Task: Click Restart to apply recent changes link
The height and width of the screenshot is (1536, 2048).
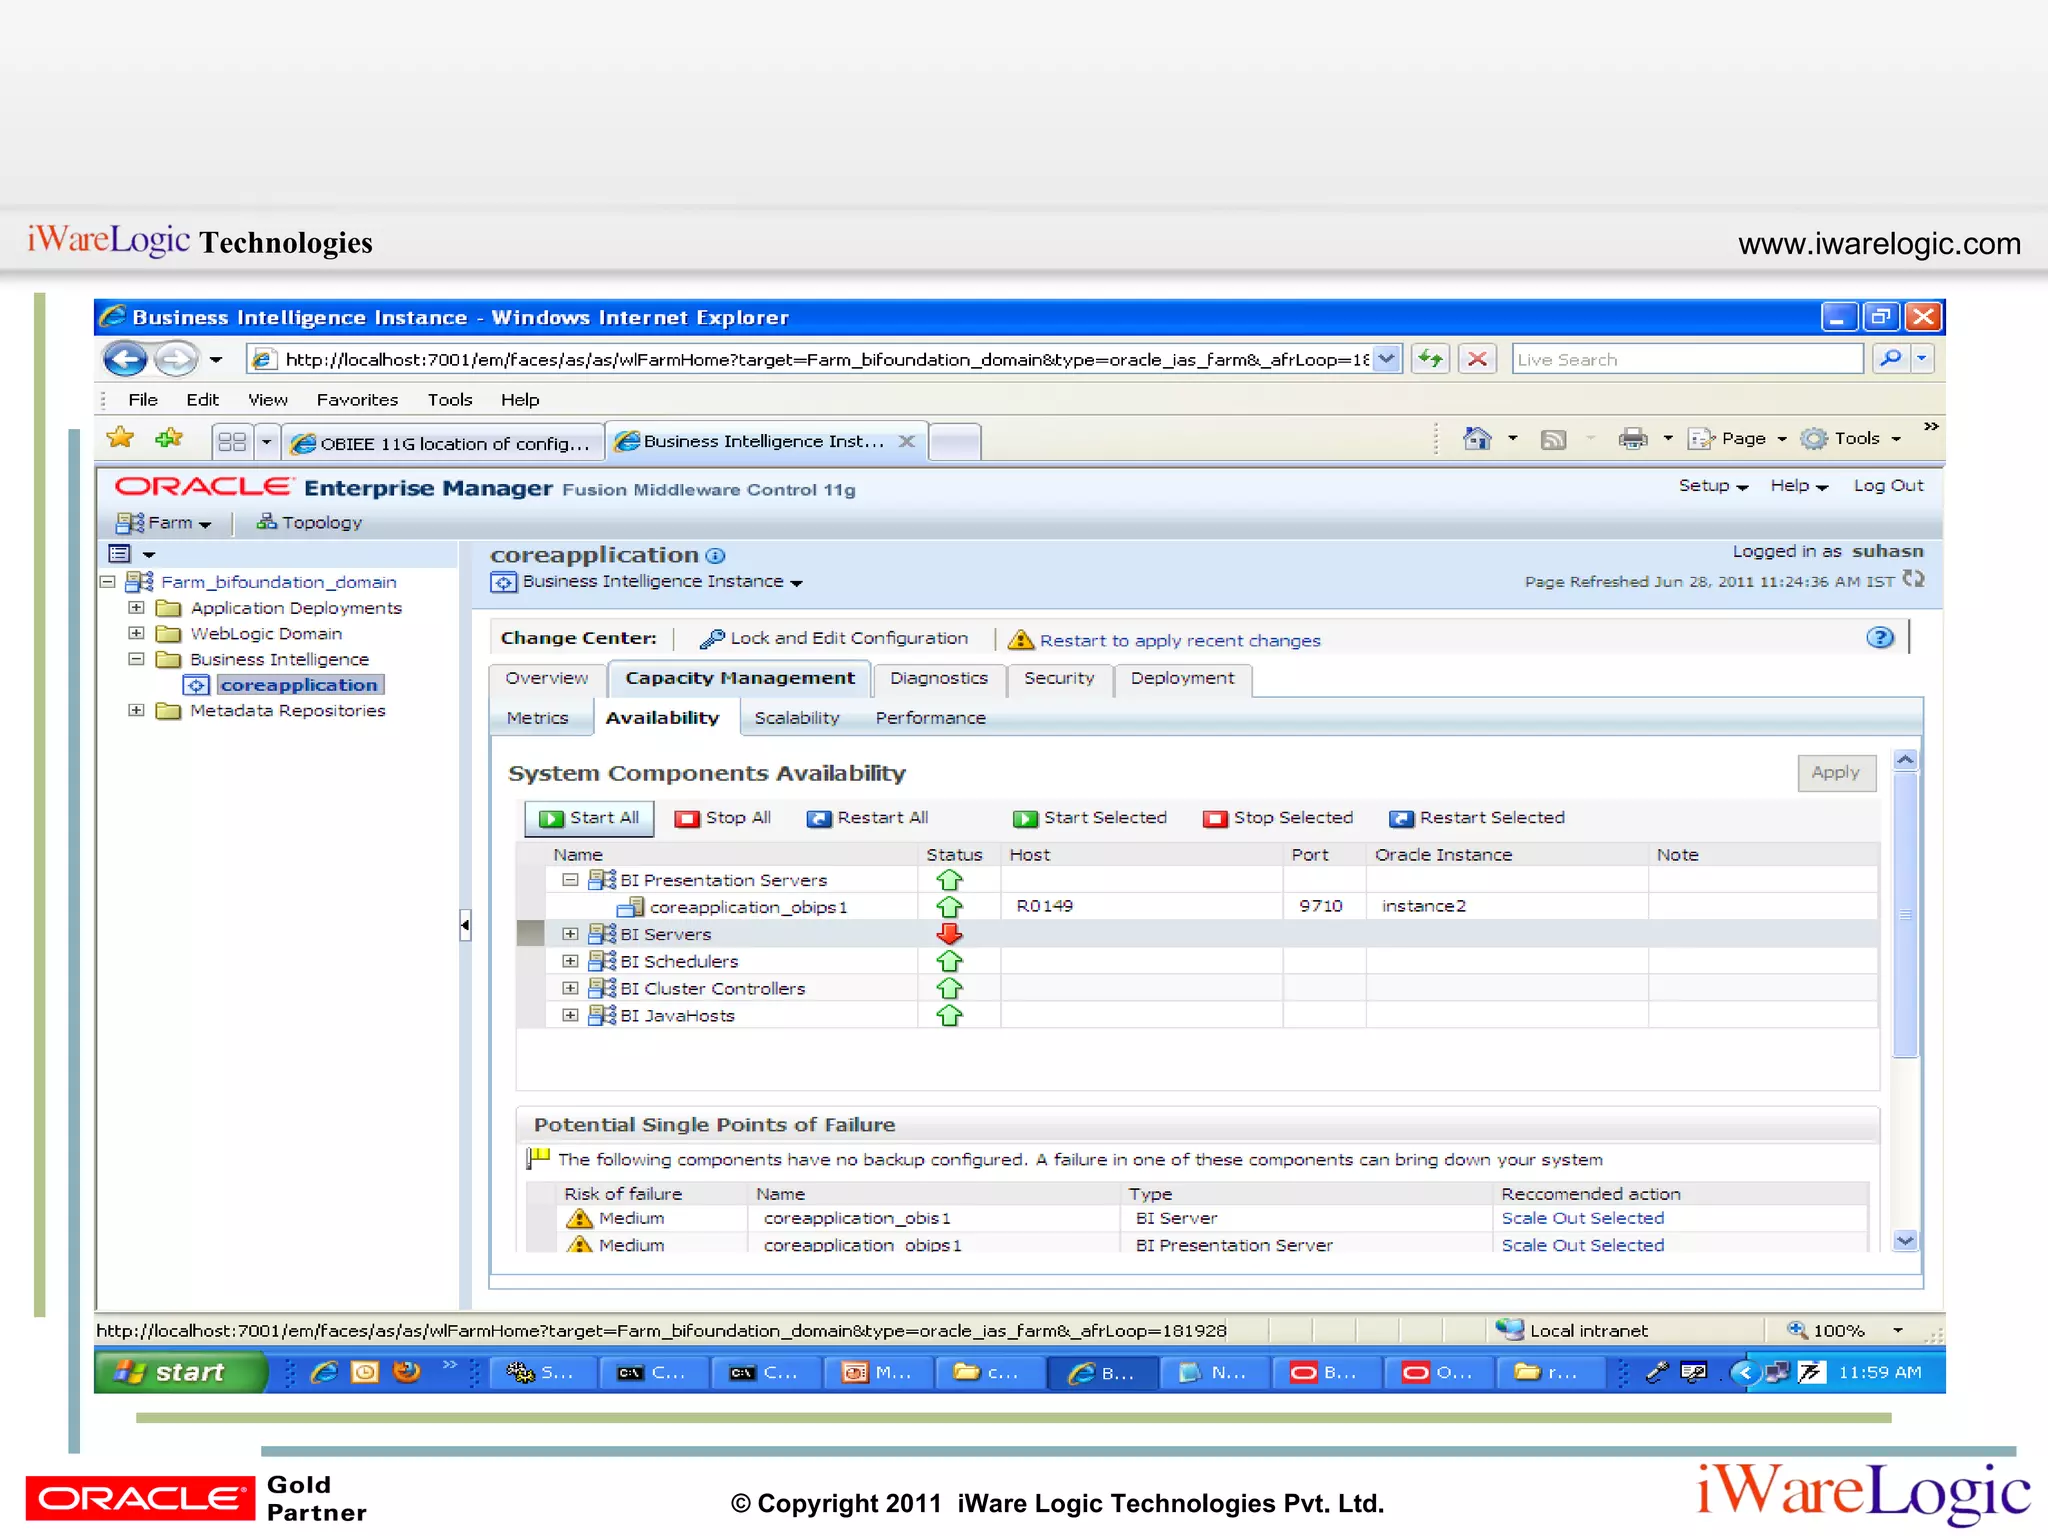Action: coord(1179,641)
